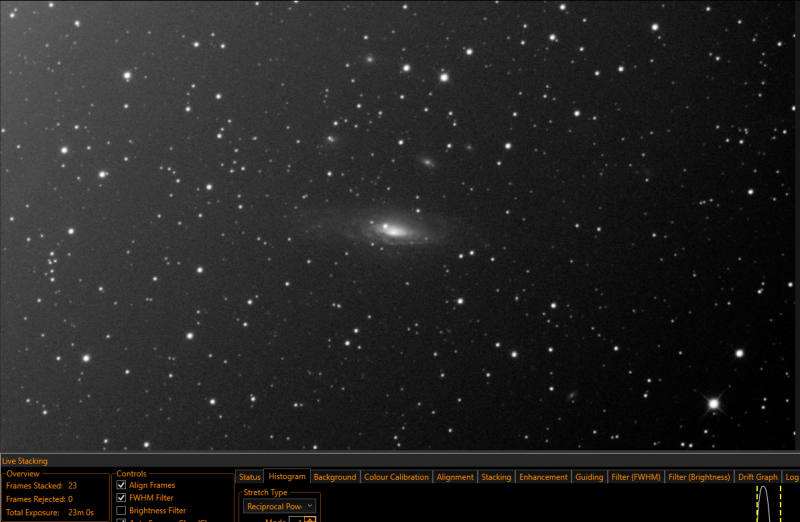Open the Stacking tab
The height and width of the screenshot is (522, 800).
pos(496,477)
